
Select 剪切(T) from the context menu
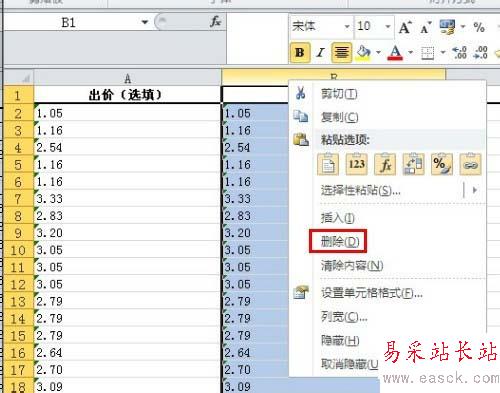coord(339,94)
